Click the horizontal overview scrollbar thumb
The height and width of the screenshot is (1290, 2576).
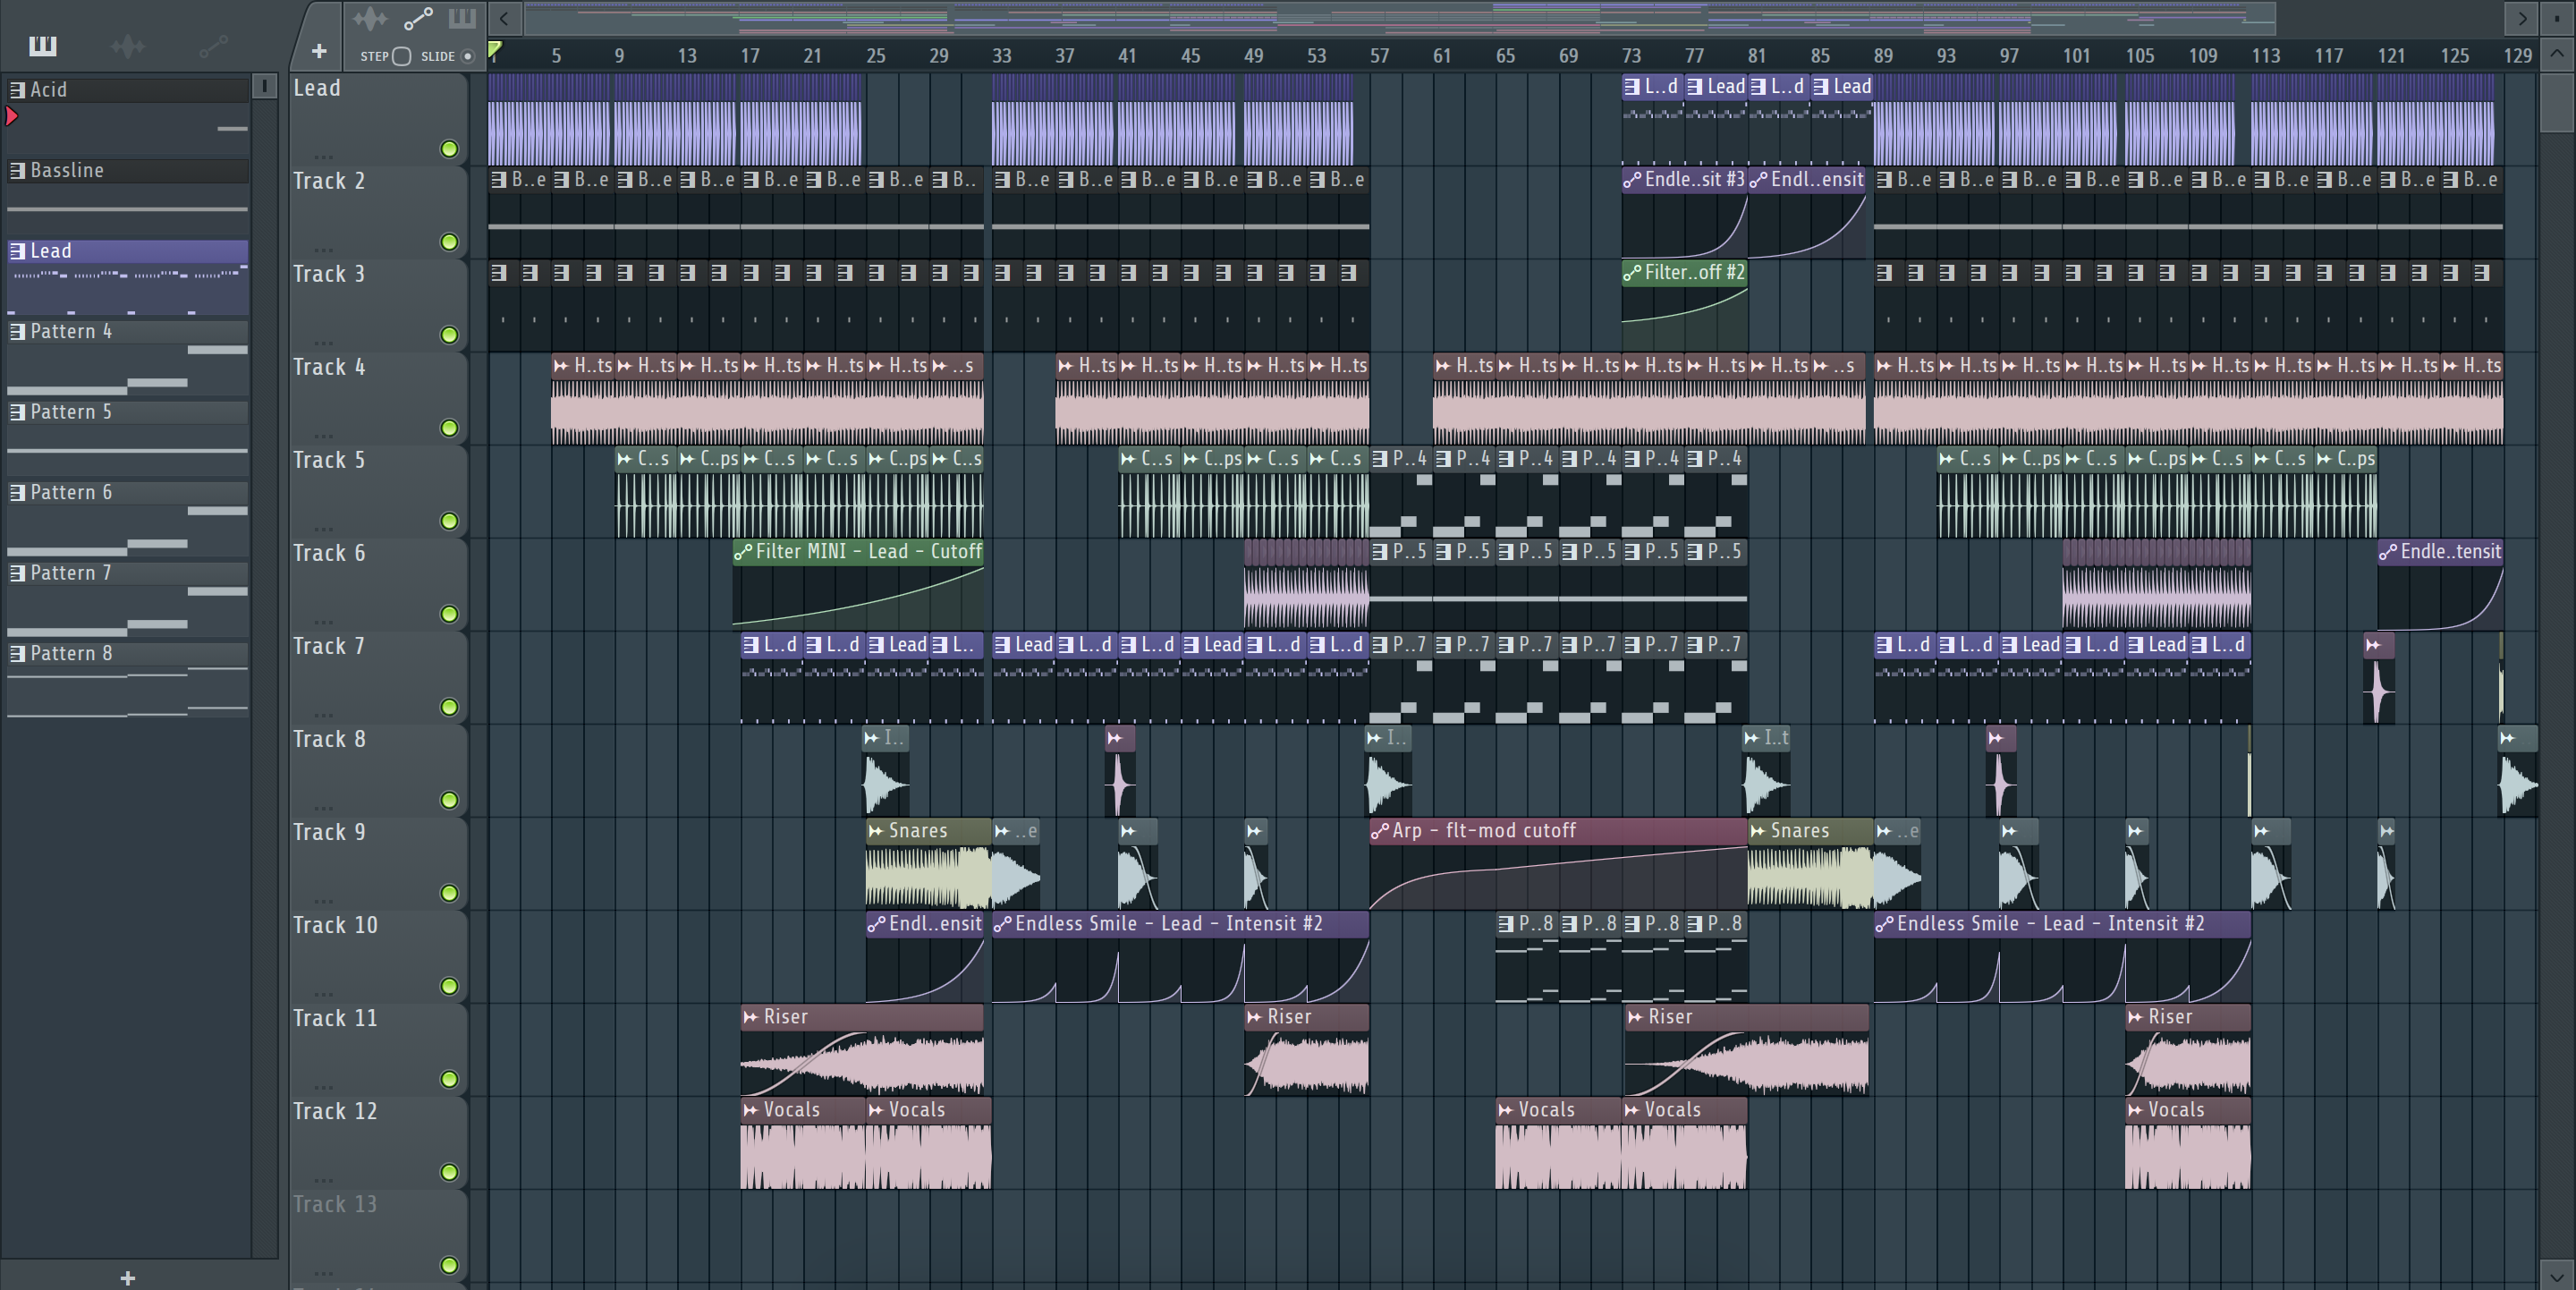[x=1400, y=18]
